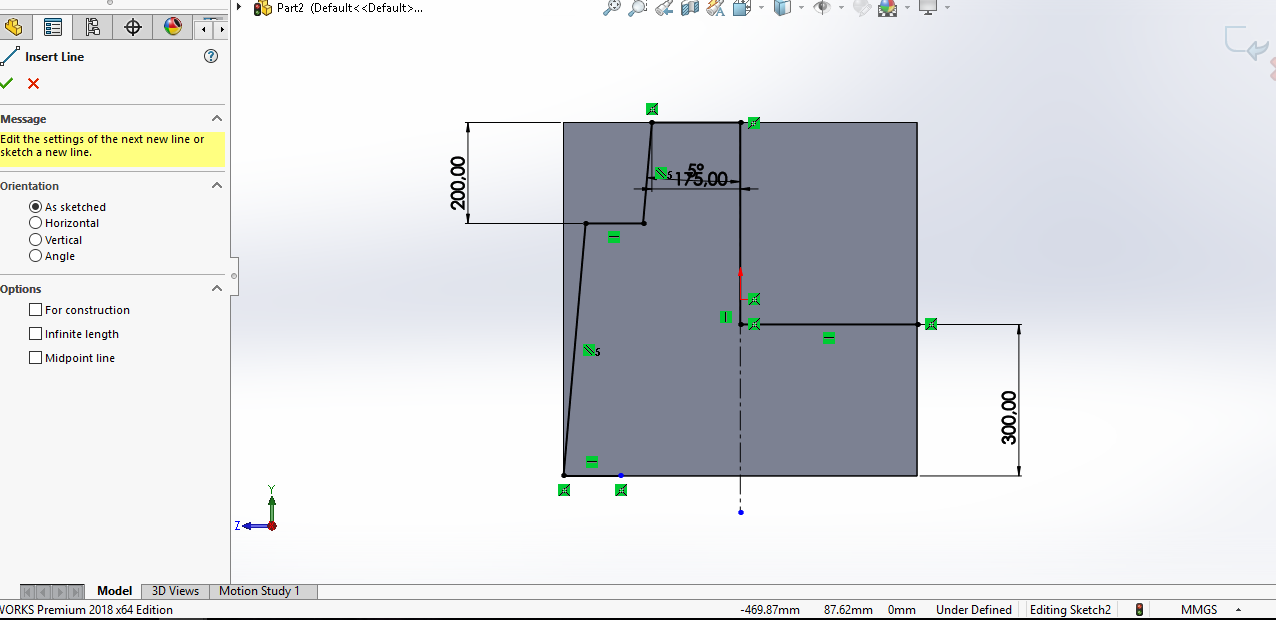Screen dimensions: 1276x620
Task: Open the View Settings dropdown arrow
Action: (x=947, y=8)
